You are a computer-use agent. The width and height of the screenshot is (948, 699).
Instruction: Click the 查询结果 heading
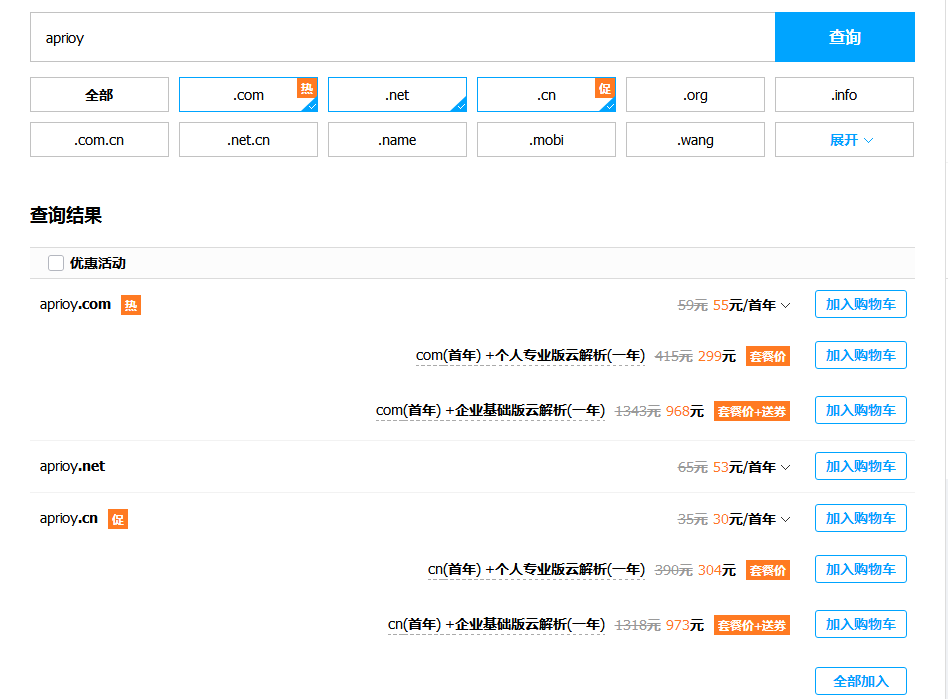[x=66, y=215]
